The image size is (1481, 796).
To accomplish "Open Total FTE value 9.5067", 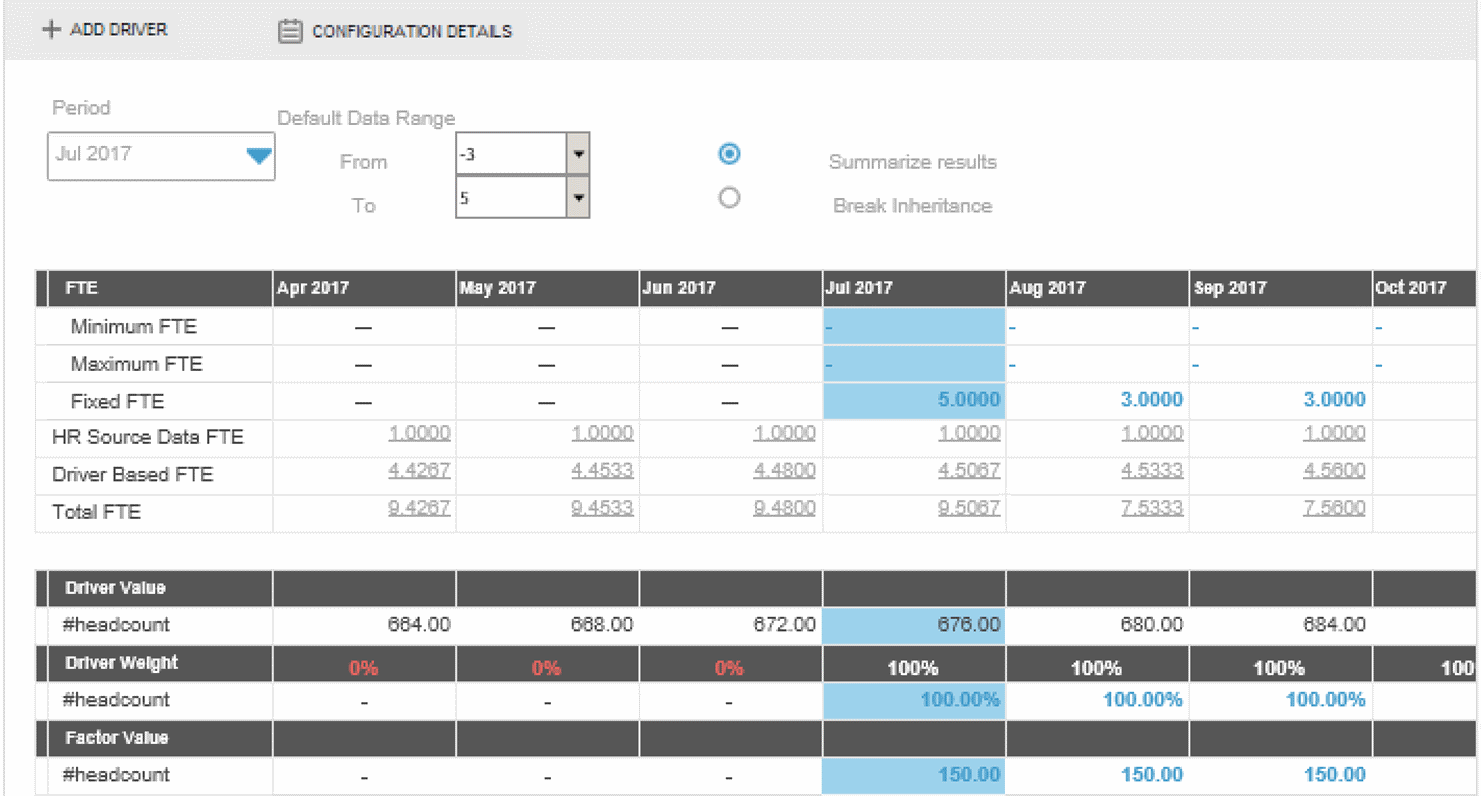I will [969, 509].
